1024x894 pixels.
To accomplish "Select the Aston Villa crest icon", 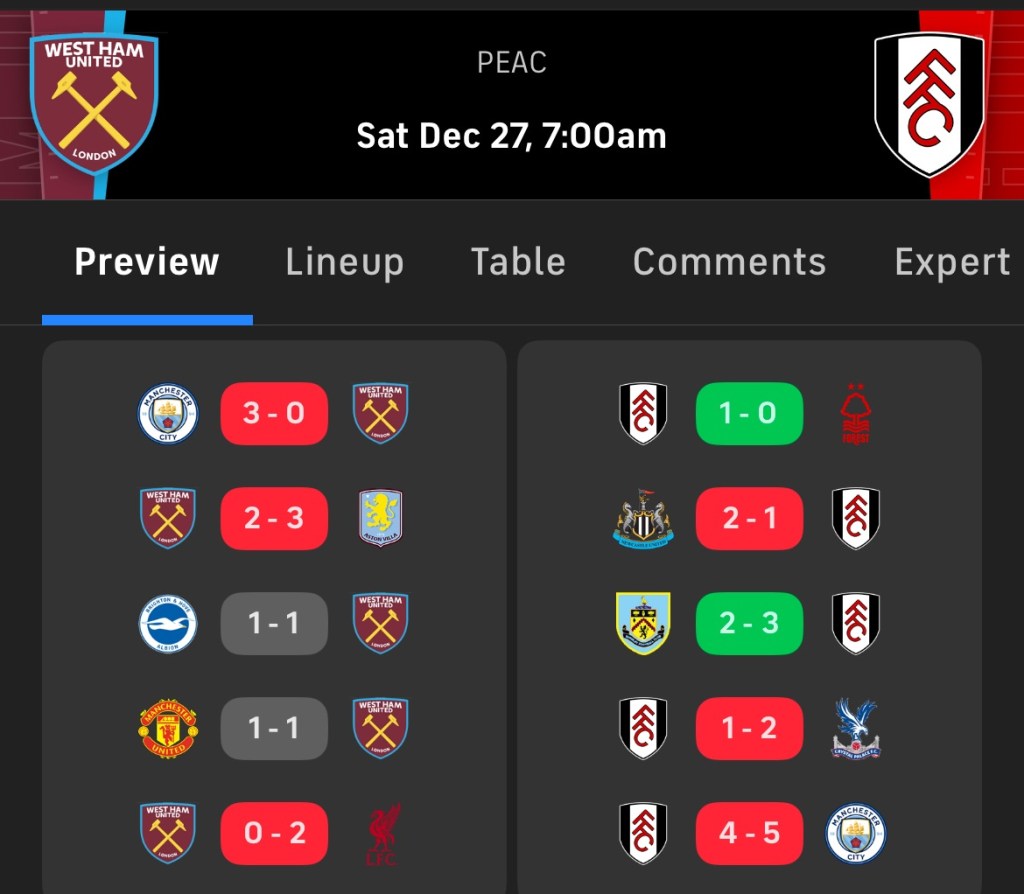I will pos(380,518).
